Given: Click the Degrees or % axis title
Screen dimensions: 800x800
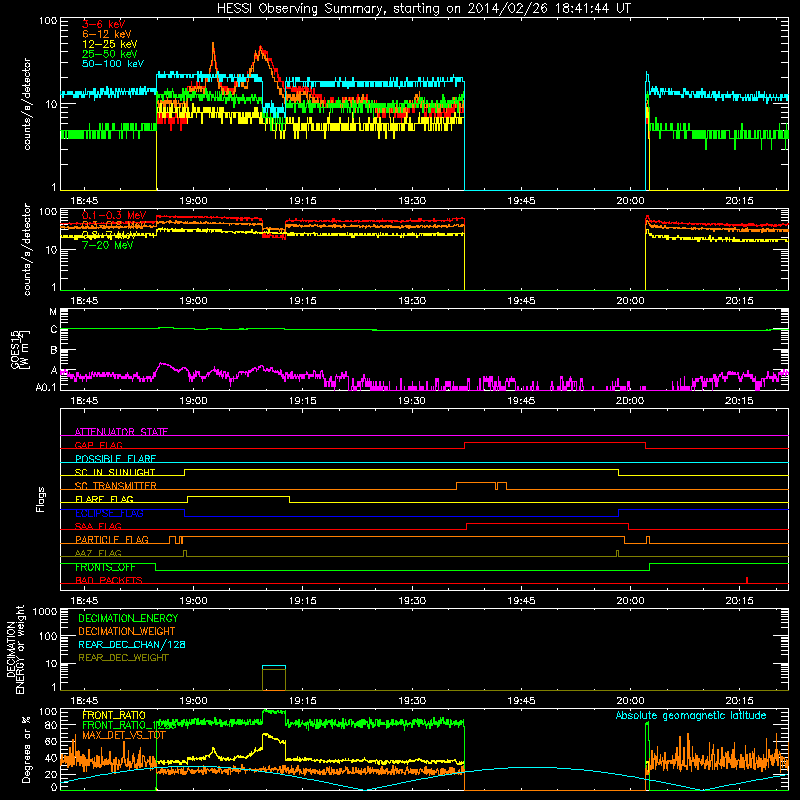Looking at the screenshot, I should pyautogui.click(x=26, y=750).
